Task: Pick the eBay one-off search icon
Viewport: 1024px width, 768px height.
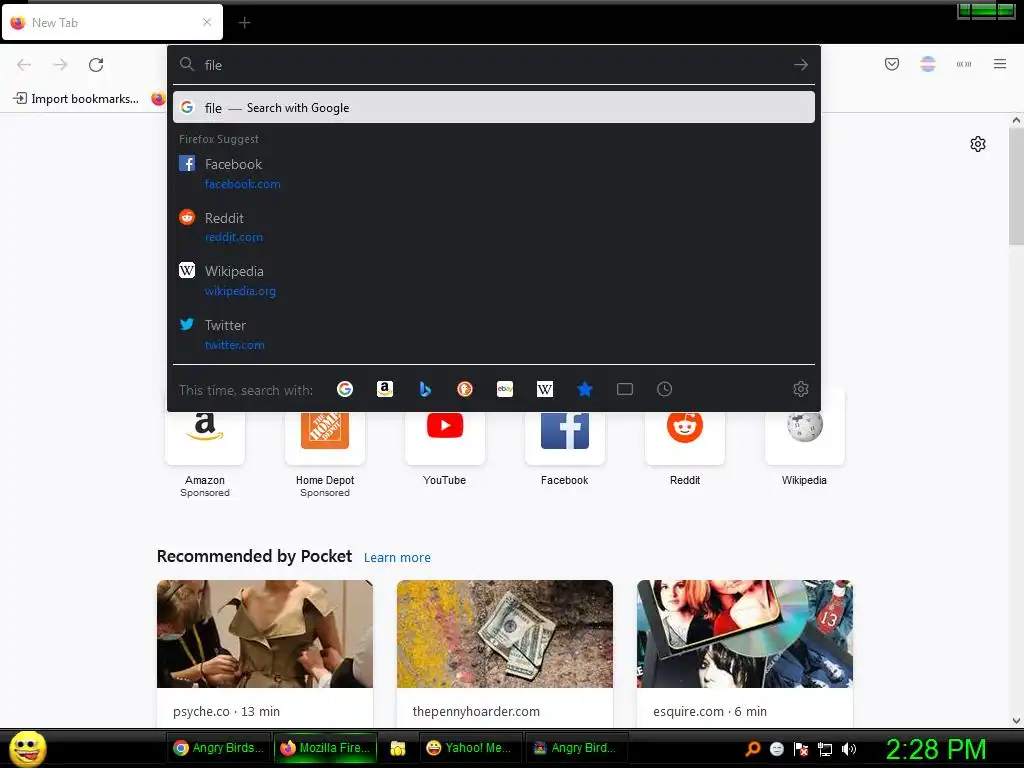Action: (x=505, y=389)
